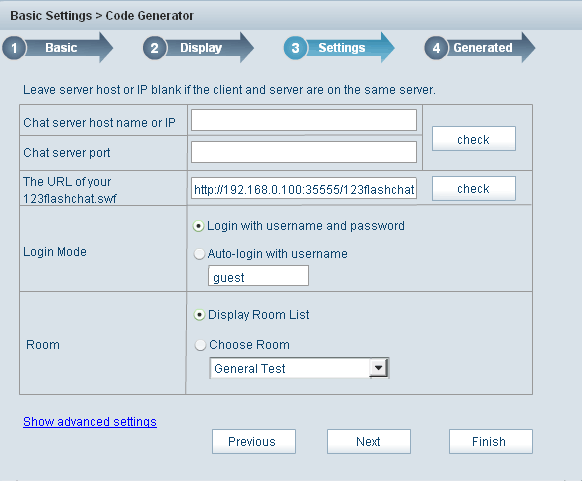Go to step 1 Basic circle icon

[14, 48]
